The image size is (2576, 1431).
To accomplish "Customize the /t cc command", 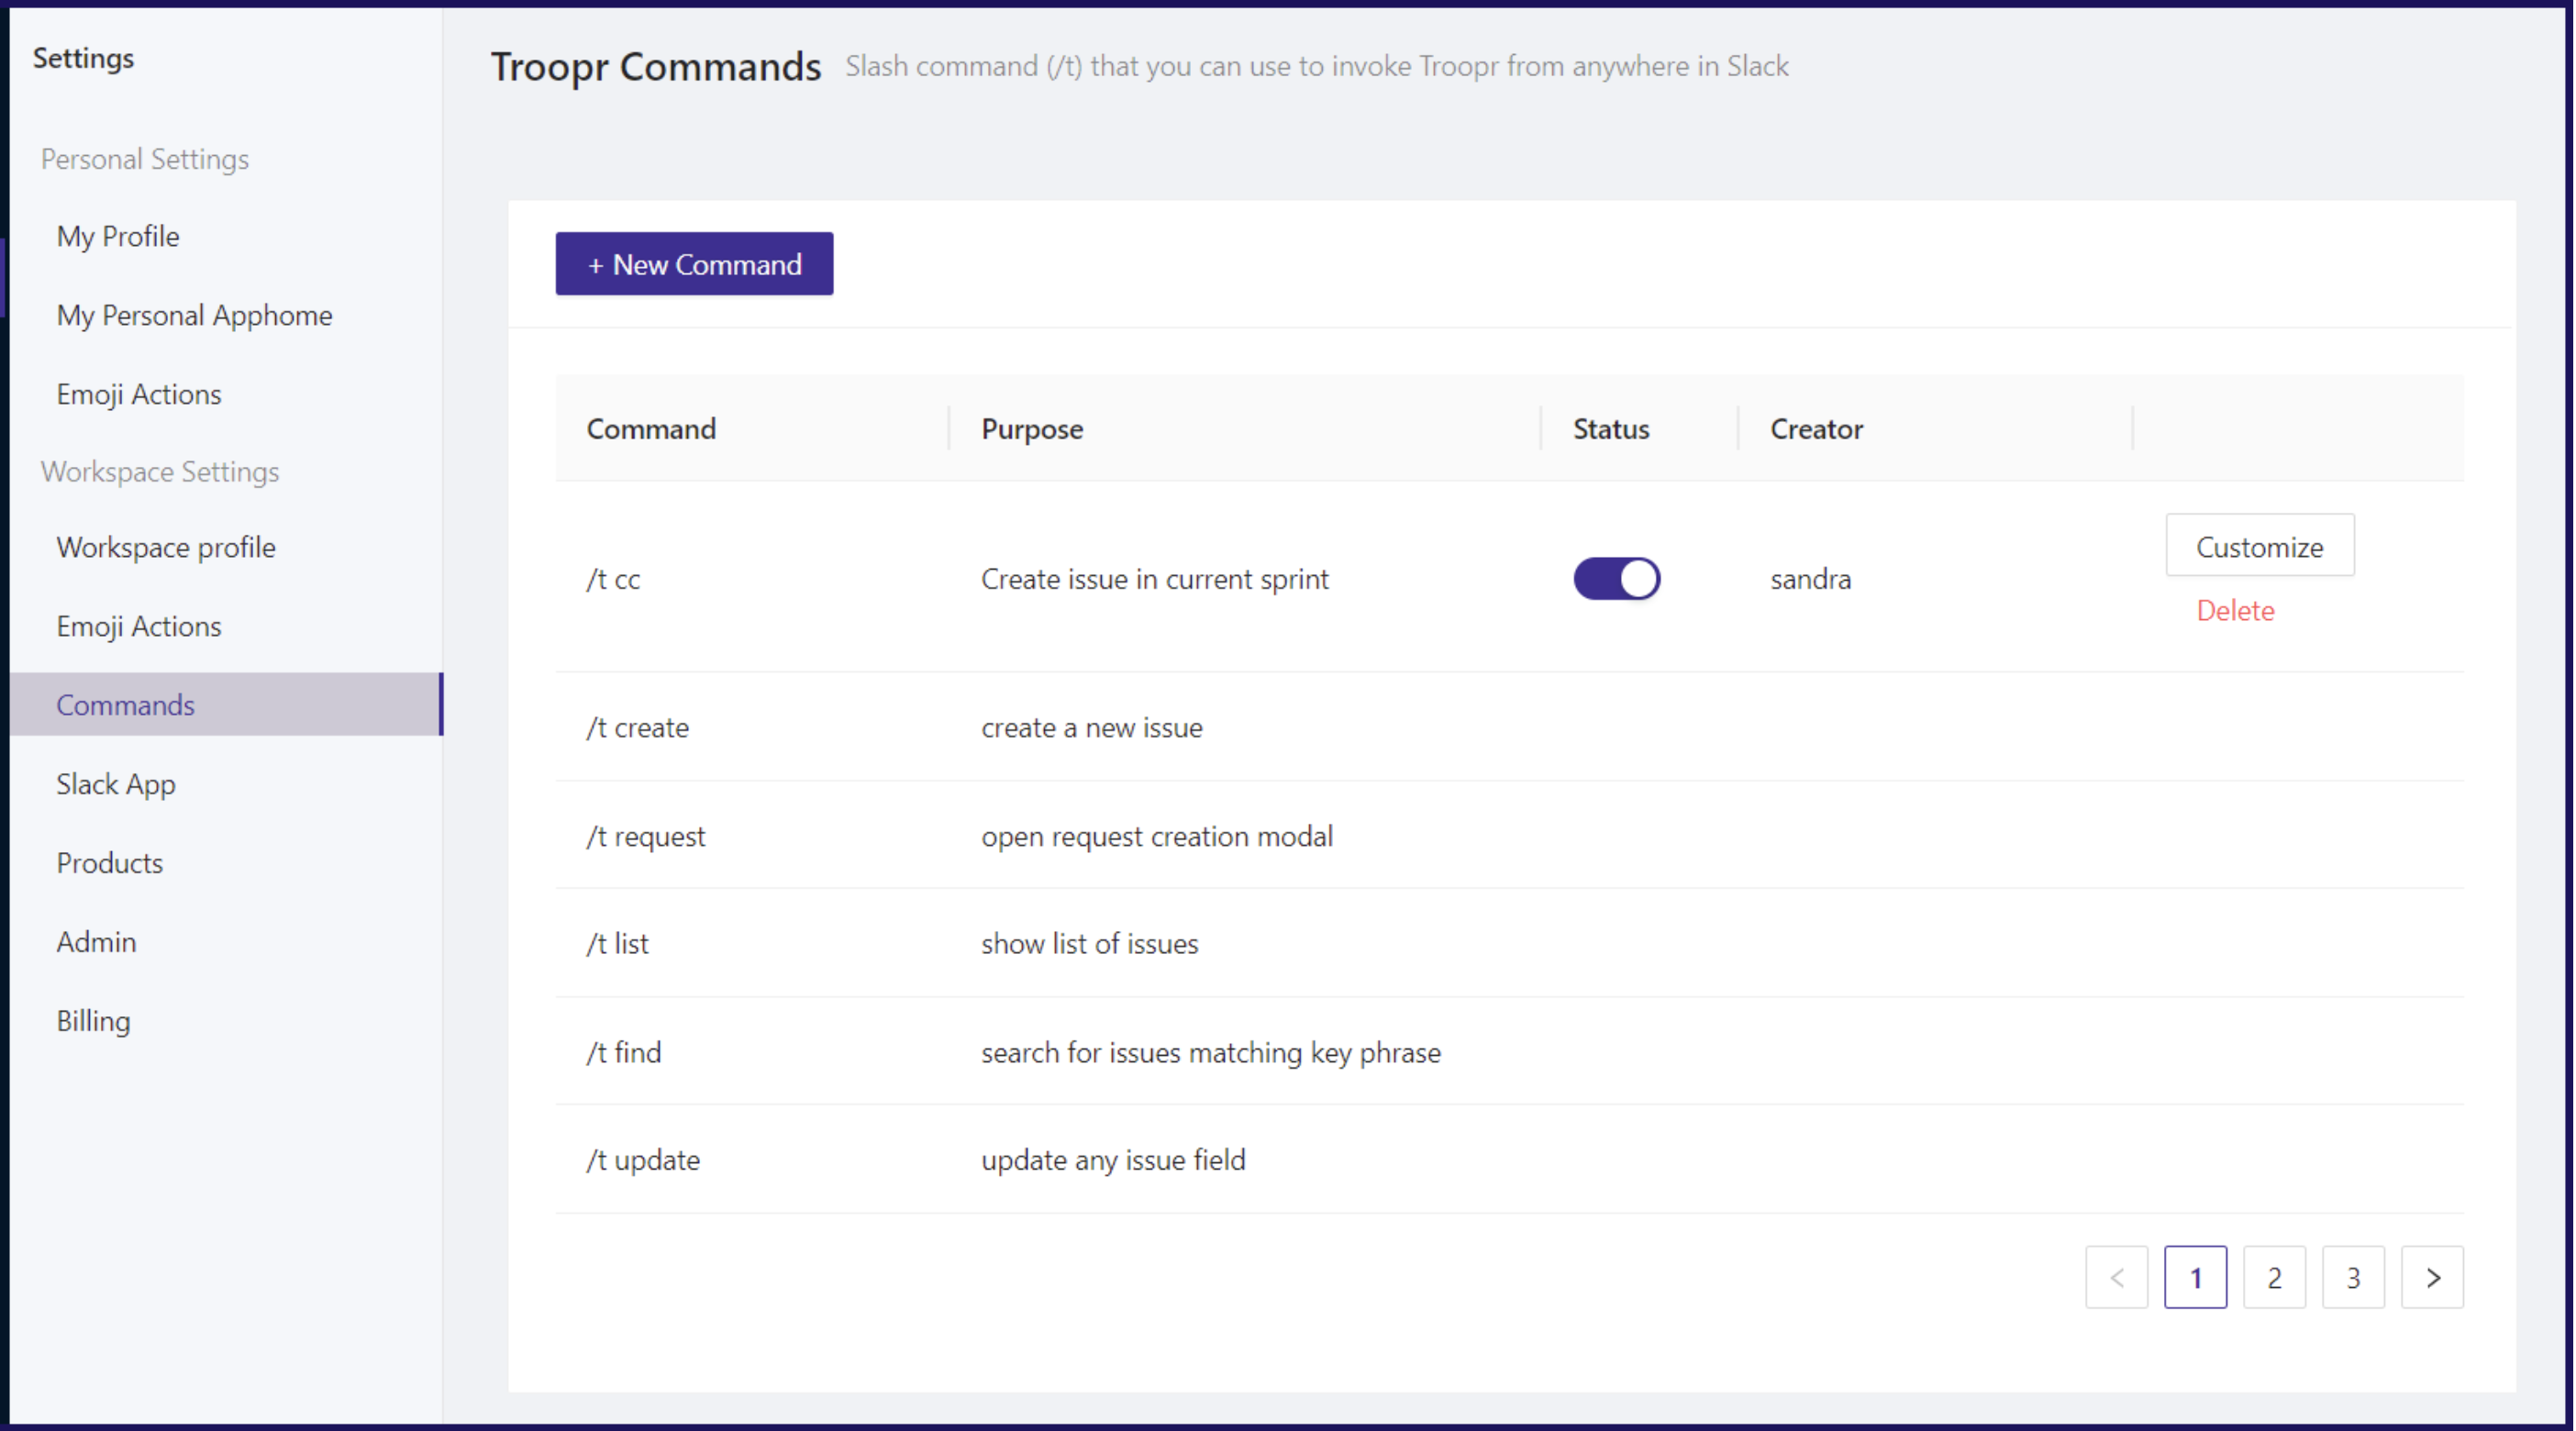I will (2259, 547).
